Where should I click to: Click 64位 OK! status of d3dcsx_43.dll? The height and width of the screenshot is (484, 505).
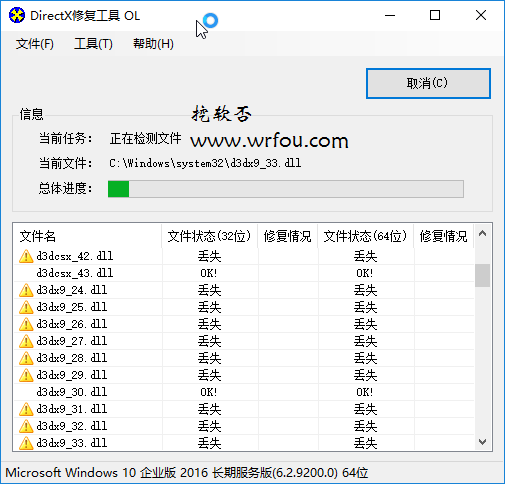click(x=365, y=273)
